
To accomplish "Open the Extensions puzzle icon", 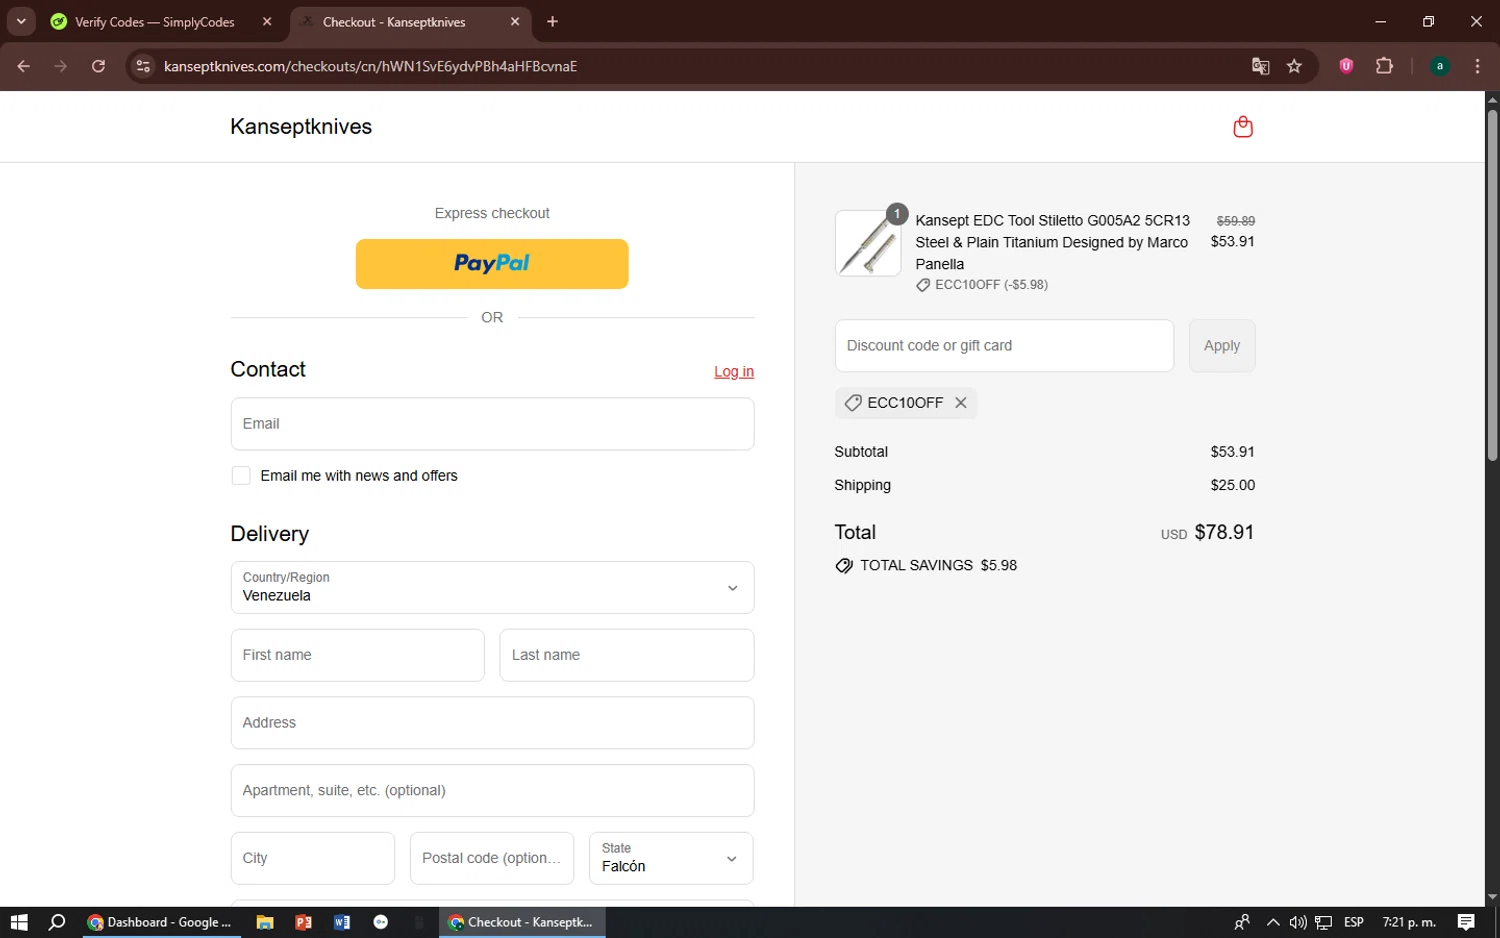I will coord(1384,66).
